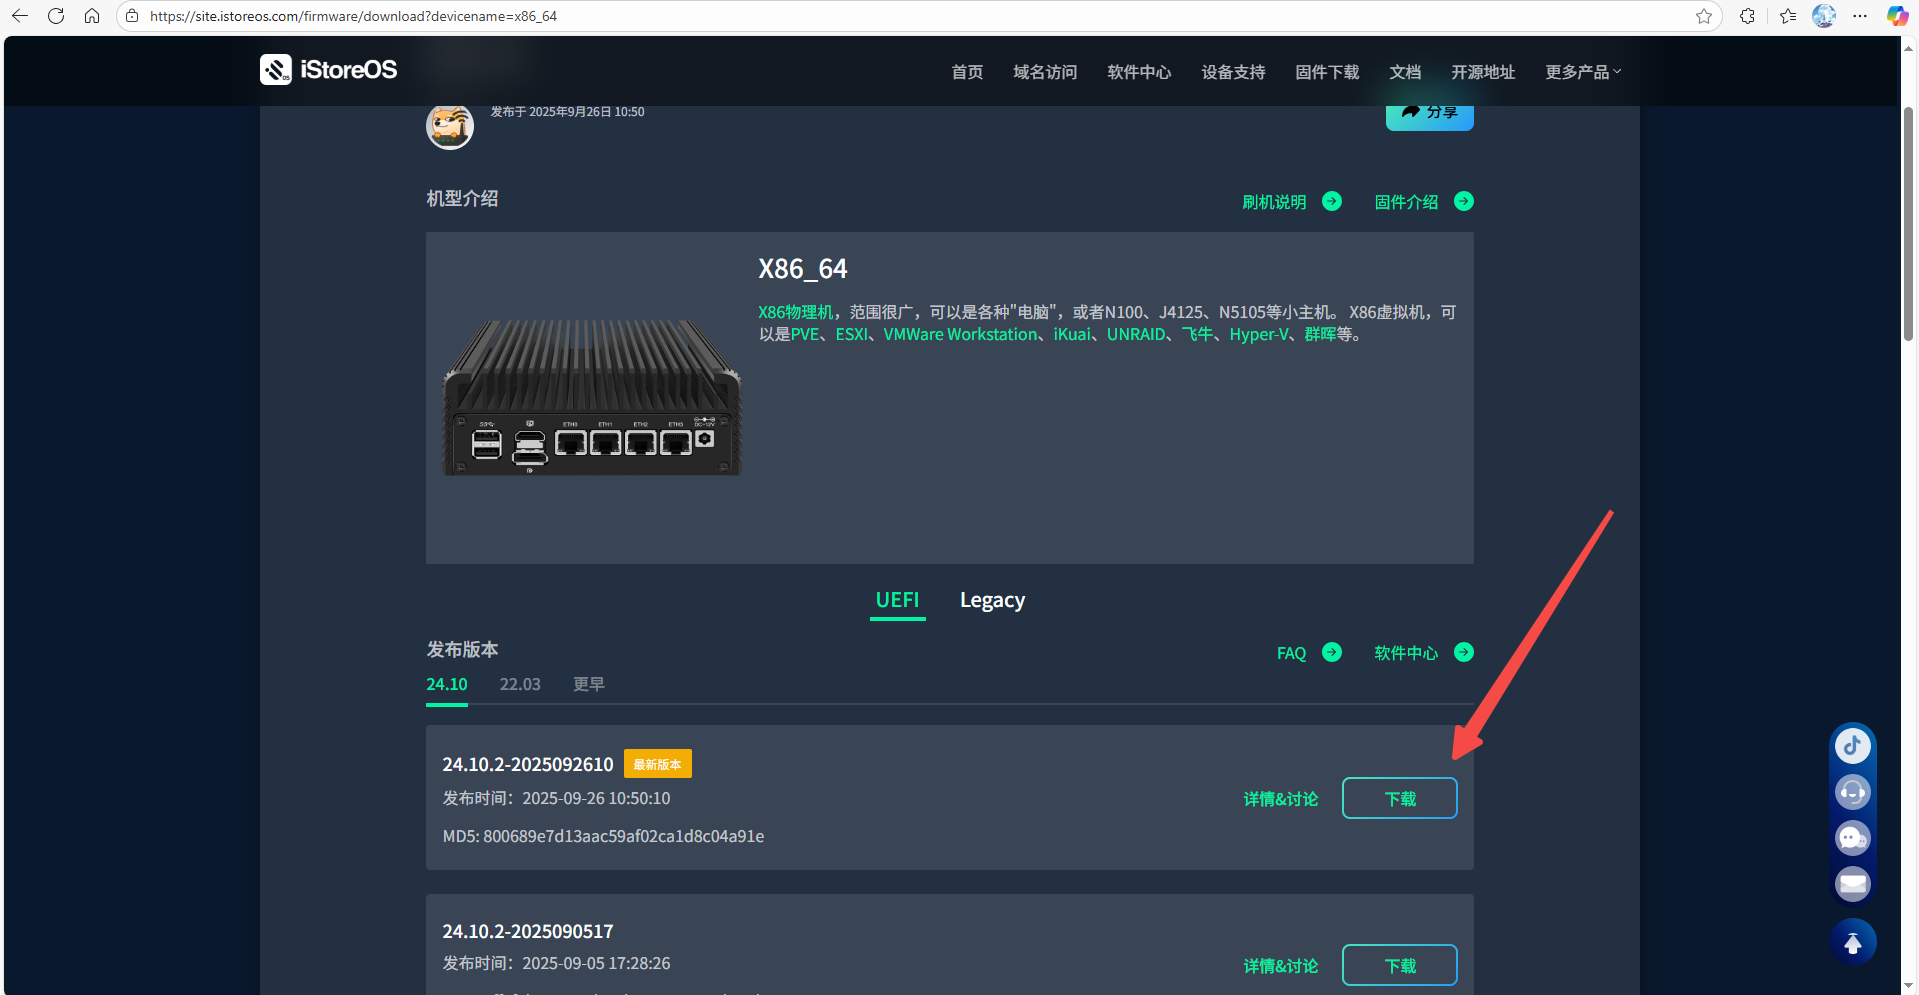Open browser home page icon
This screenshot has width=1919, height=995.
(x=92, y=16)
